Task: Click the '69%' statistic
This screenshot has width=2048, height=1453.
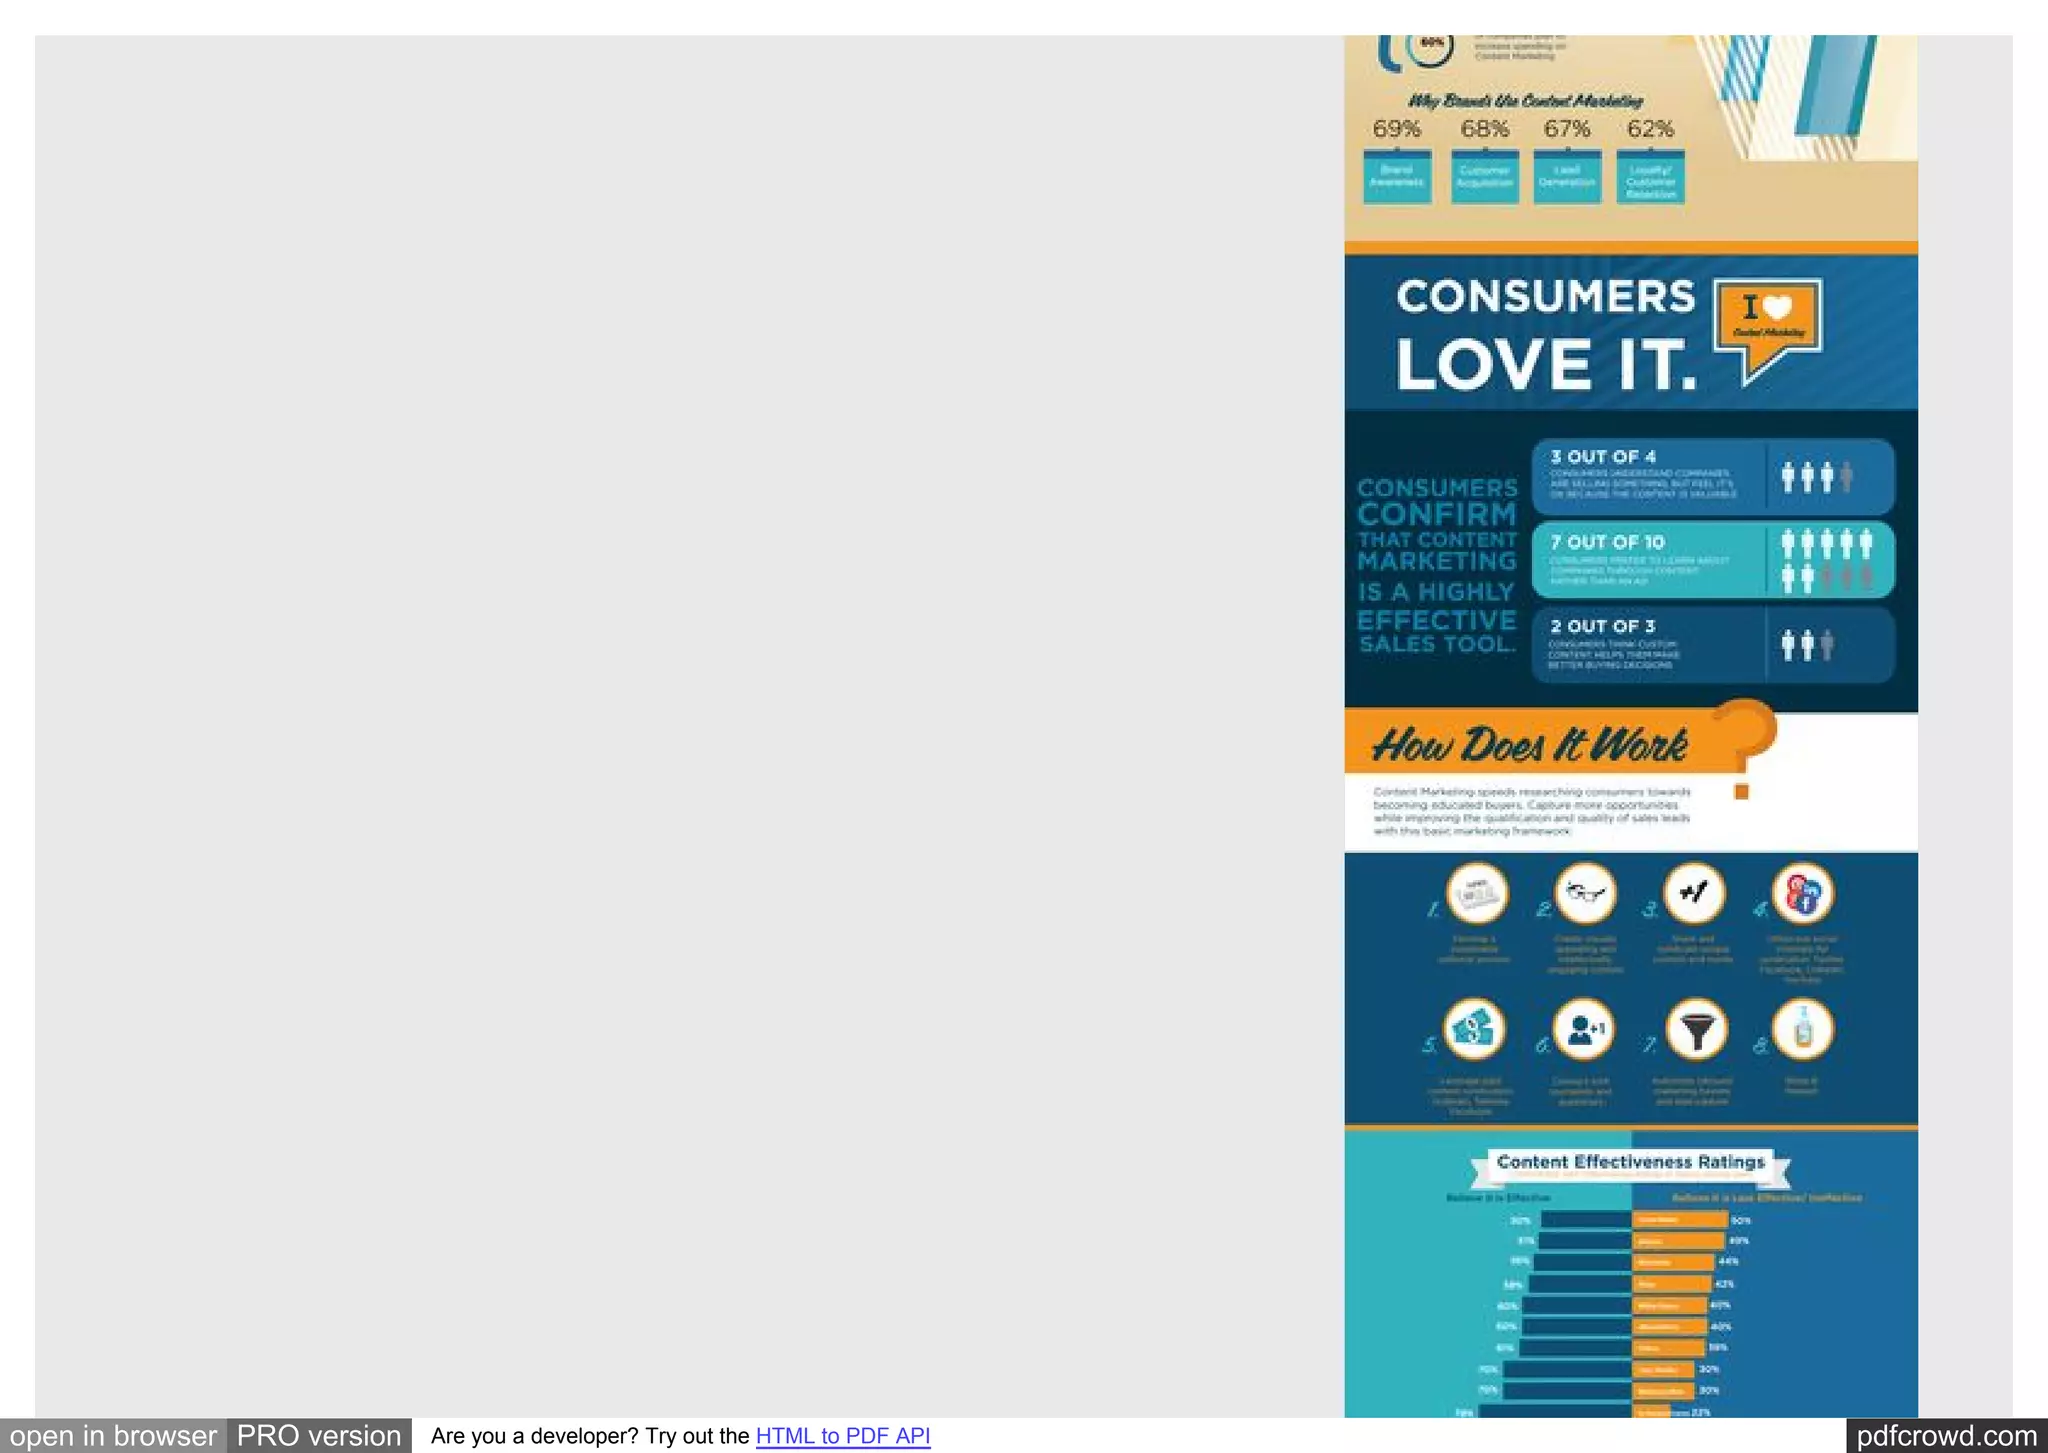Action: pos(1397,129)
